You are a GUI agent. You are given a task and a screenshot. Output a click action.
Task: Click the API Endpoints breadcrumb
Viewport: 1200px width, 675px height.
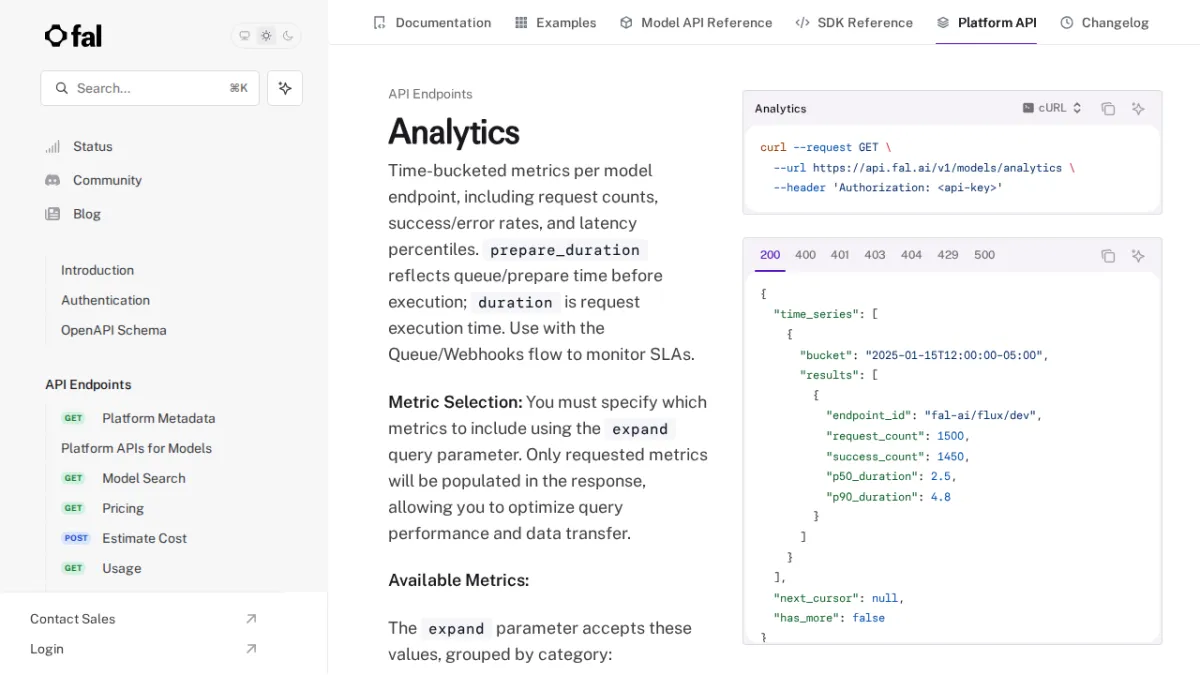[430, 94]
